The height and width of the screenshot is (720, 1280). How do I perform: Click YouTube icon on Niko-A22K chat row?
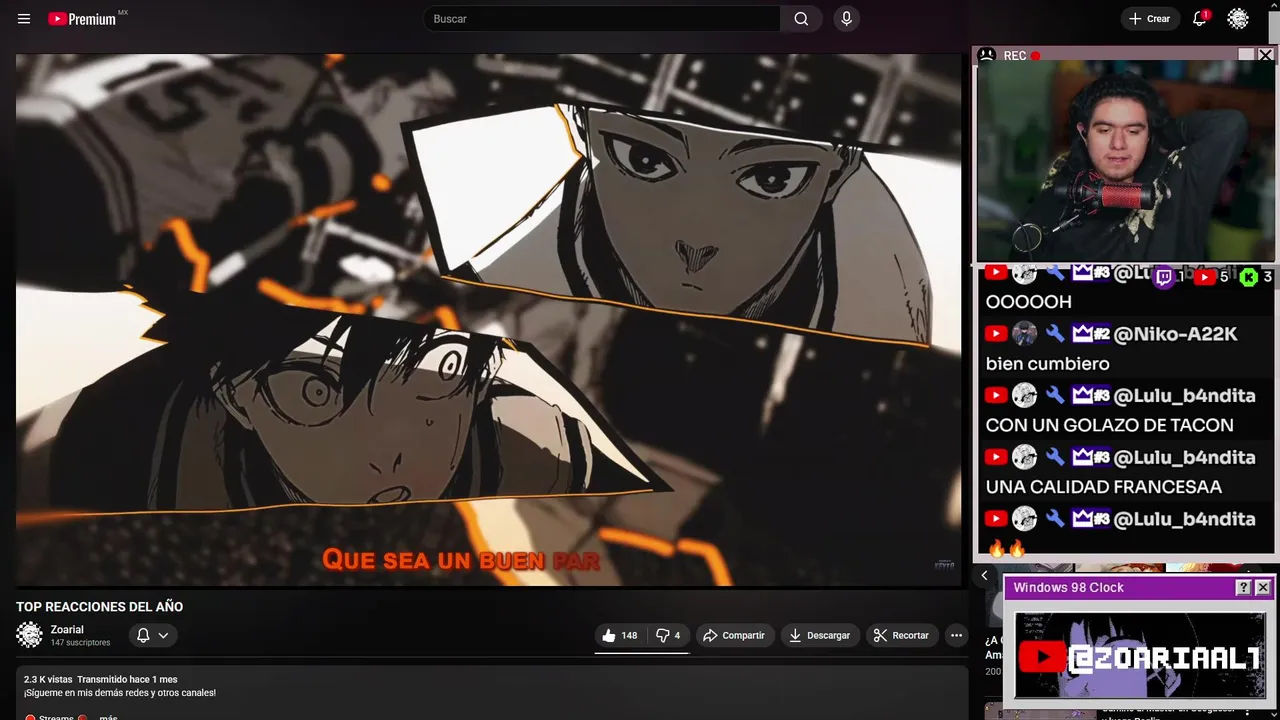click(x=995, y=334)
